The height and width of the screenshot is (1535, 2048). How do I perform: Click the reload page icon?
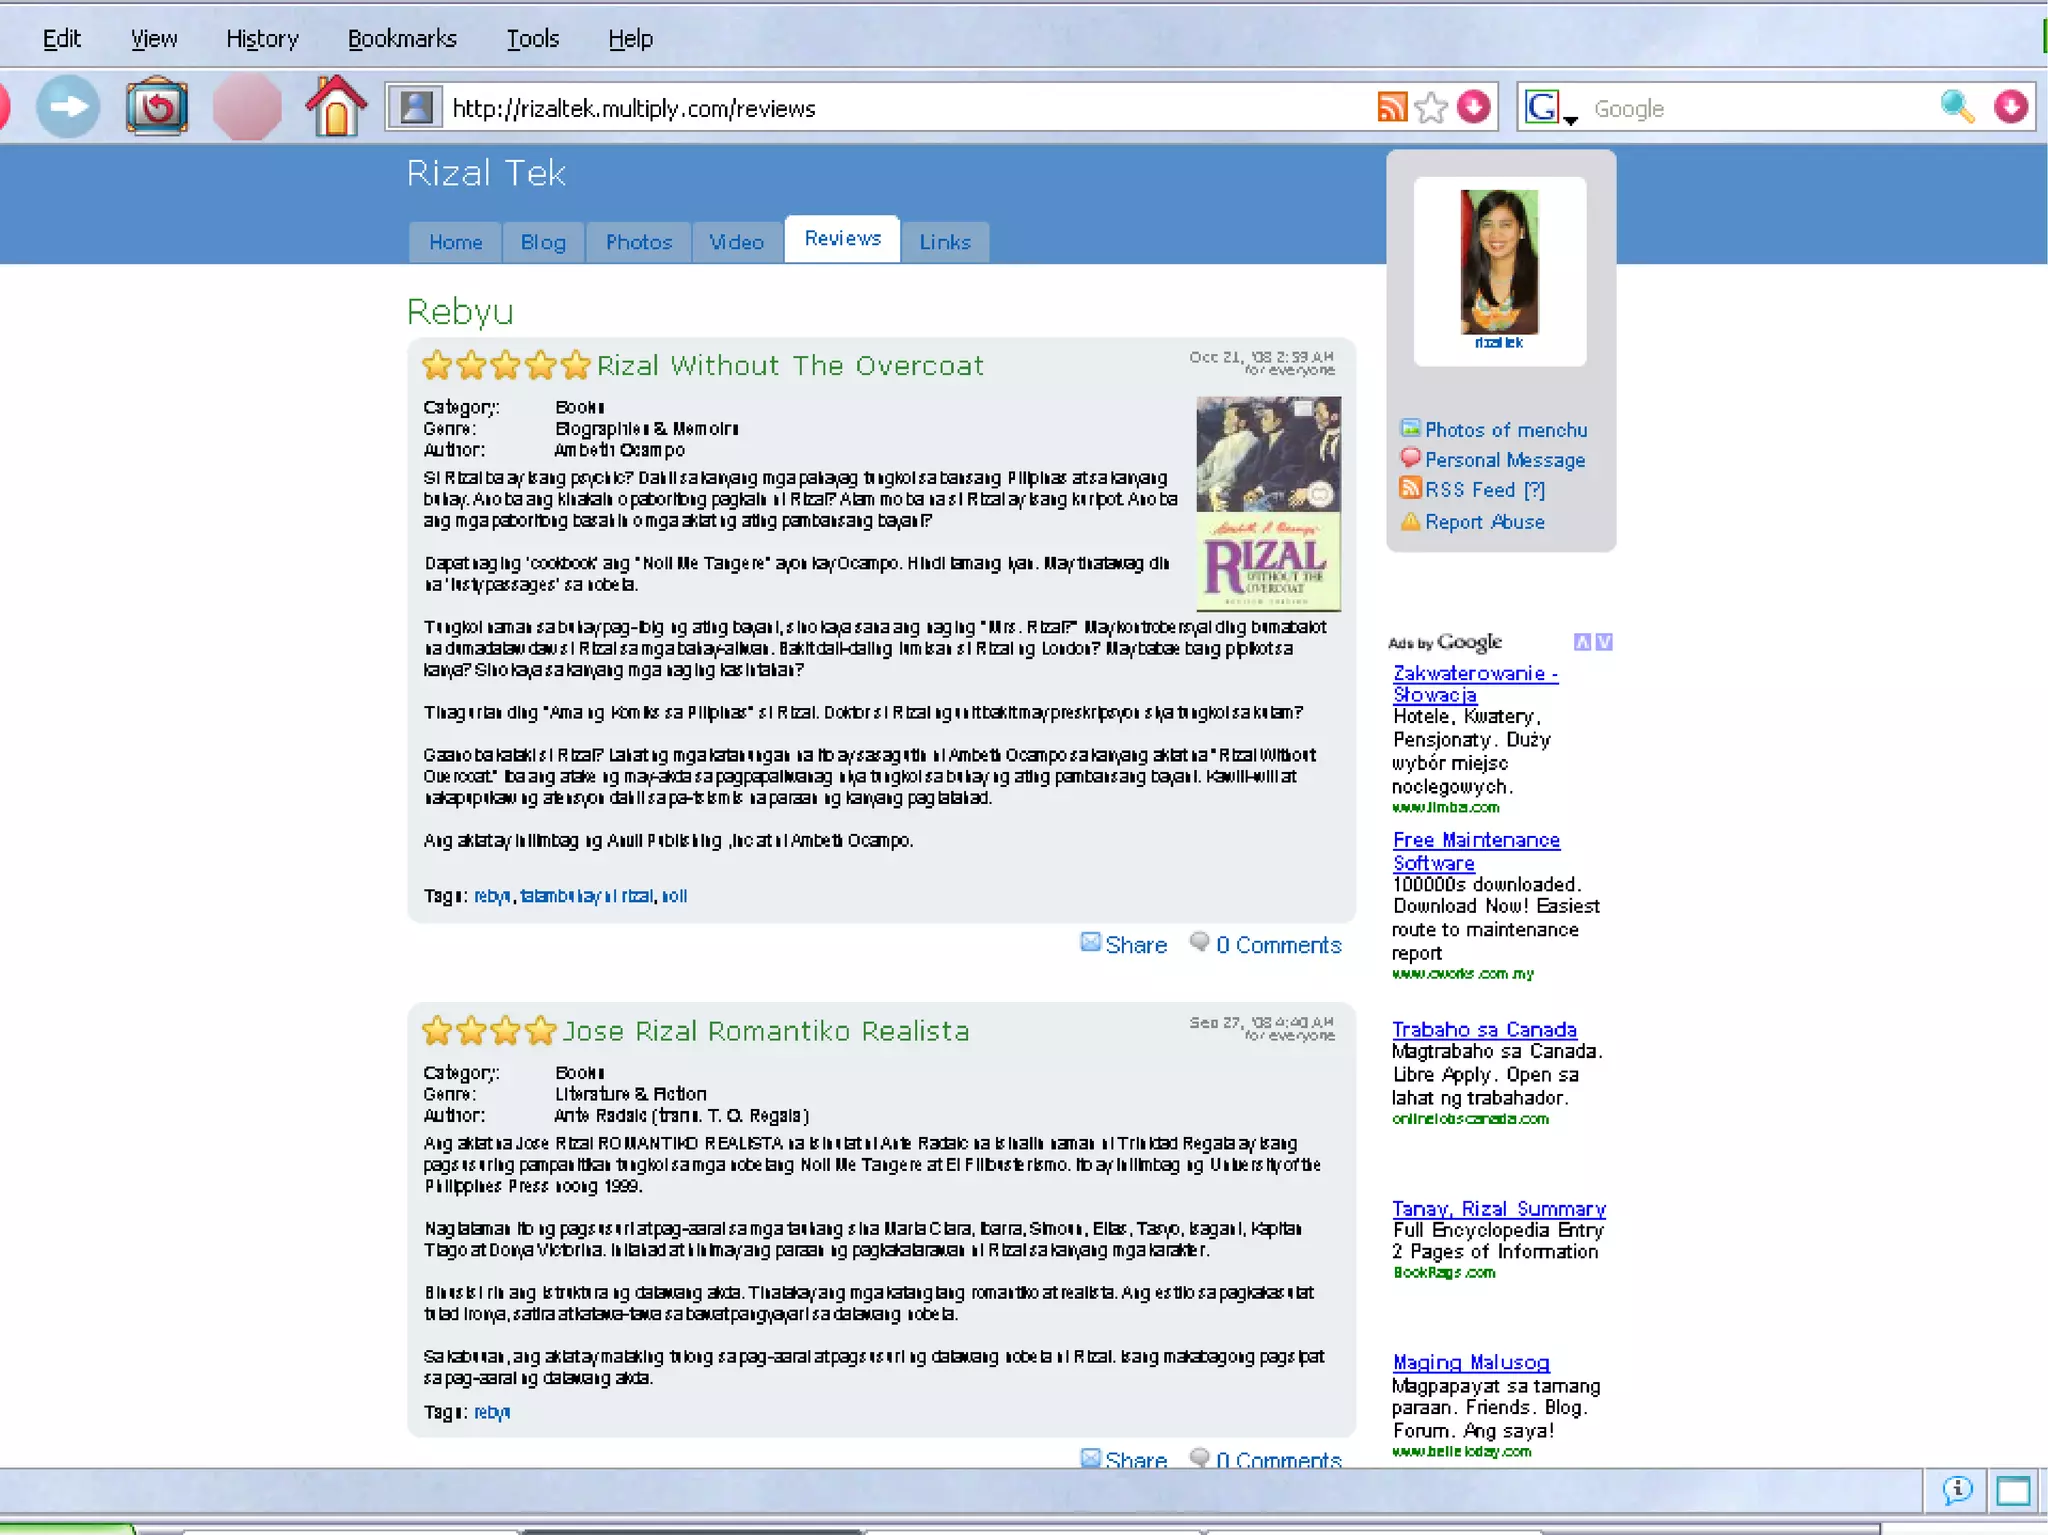(157, 107)
